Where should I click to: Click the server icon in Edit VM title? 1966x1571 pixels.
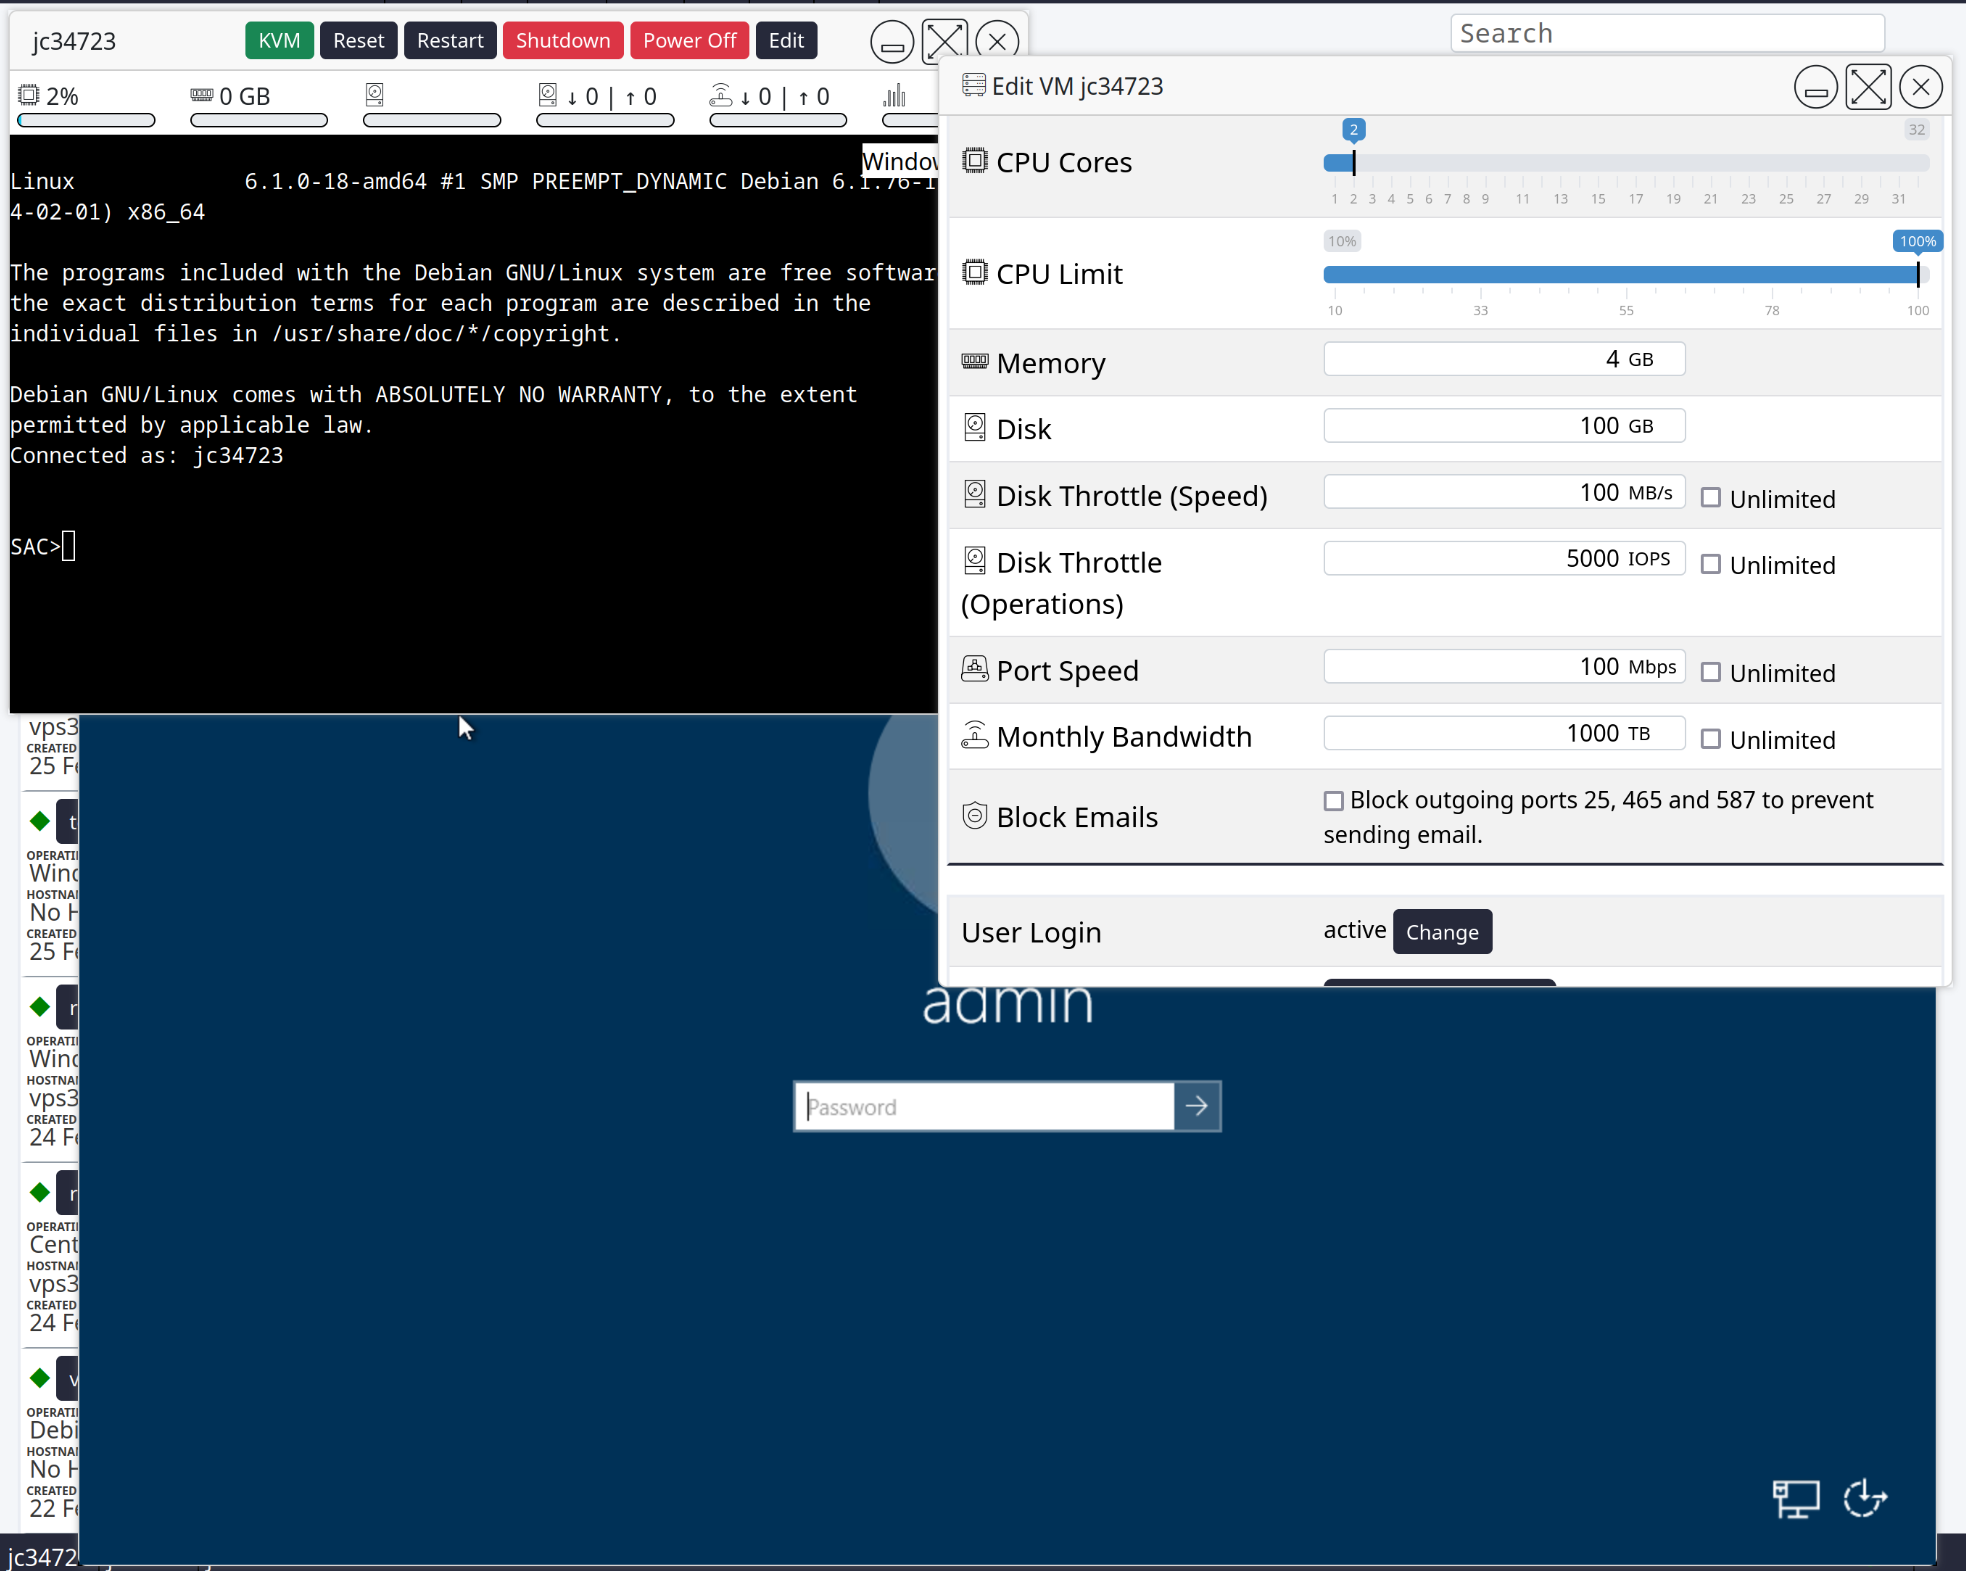(974, 85)
